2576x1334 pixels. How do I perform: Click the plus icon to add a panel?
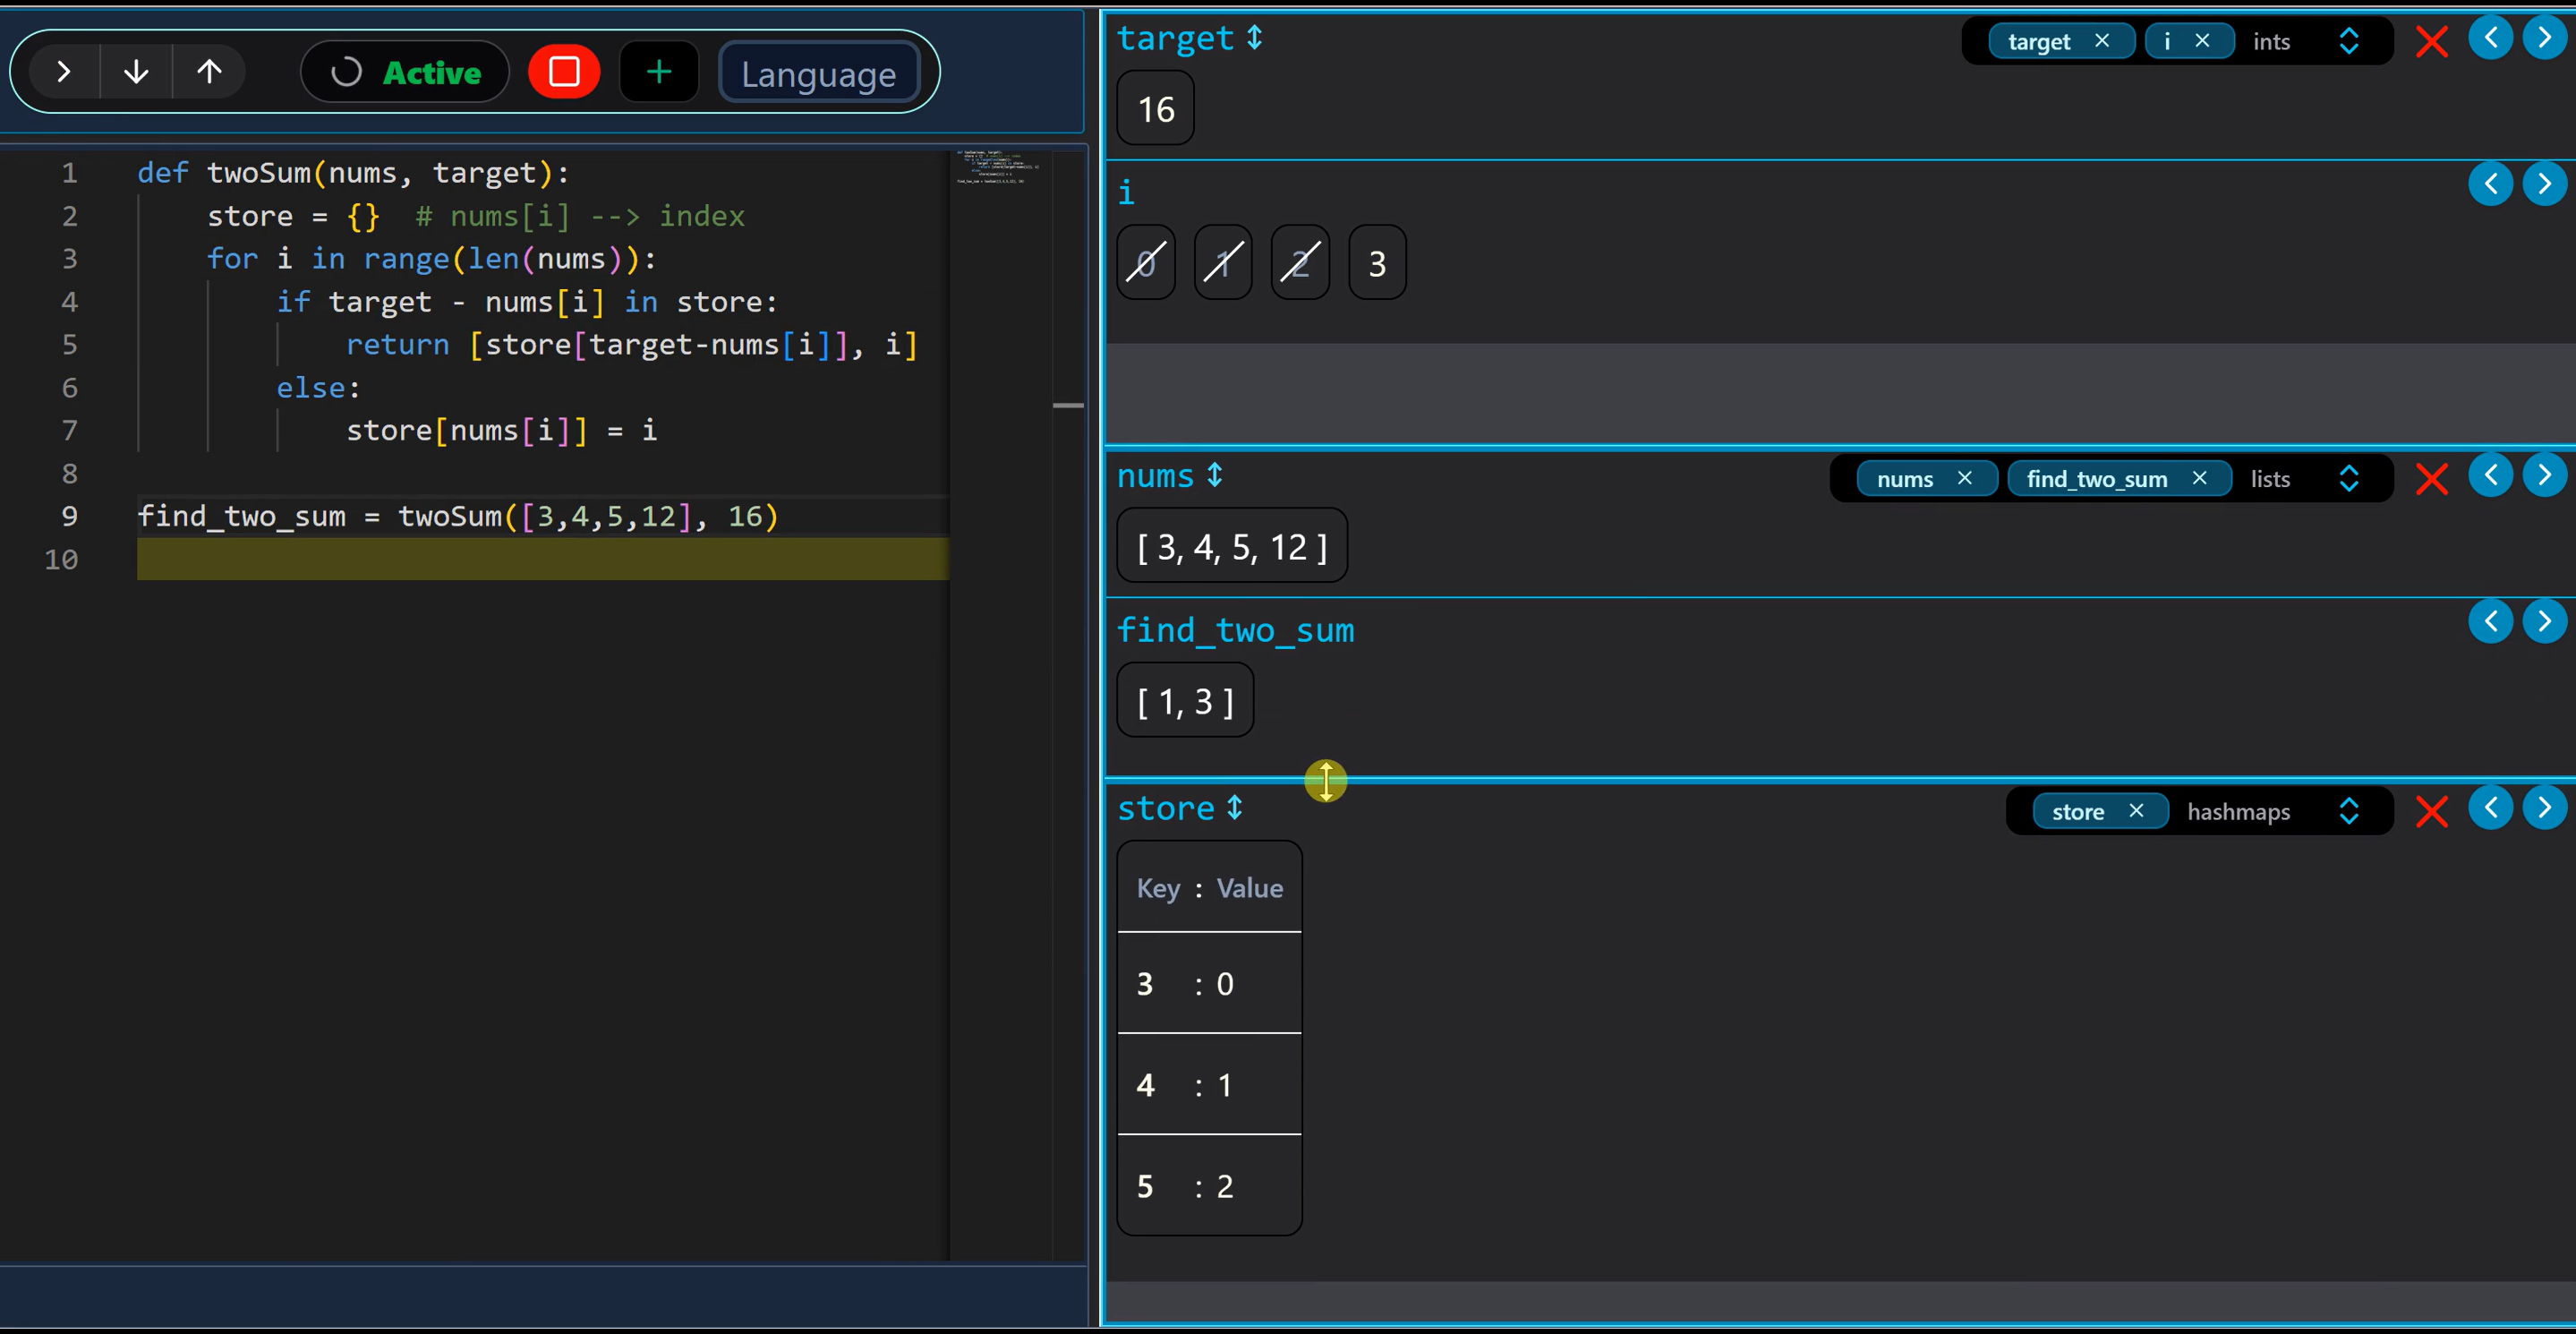click(x=658, y=71)
